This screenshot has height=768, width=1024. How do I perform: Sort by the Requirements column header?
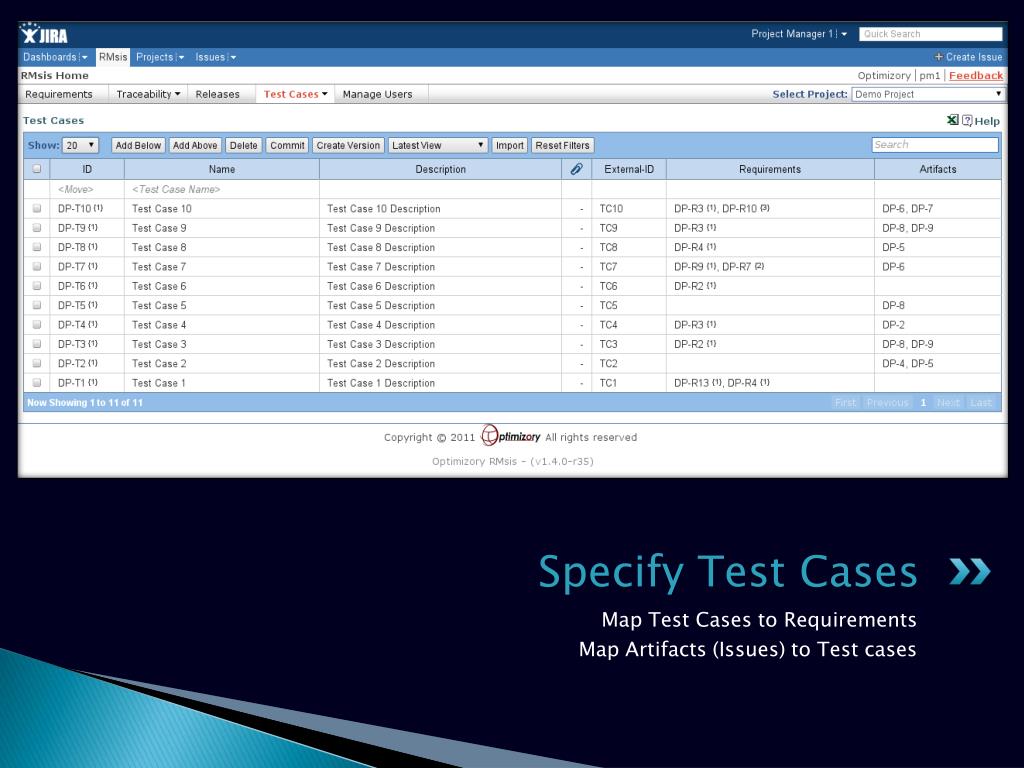coord(770,169)
